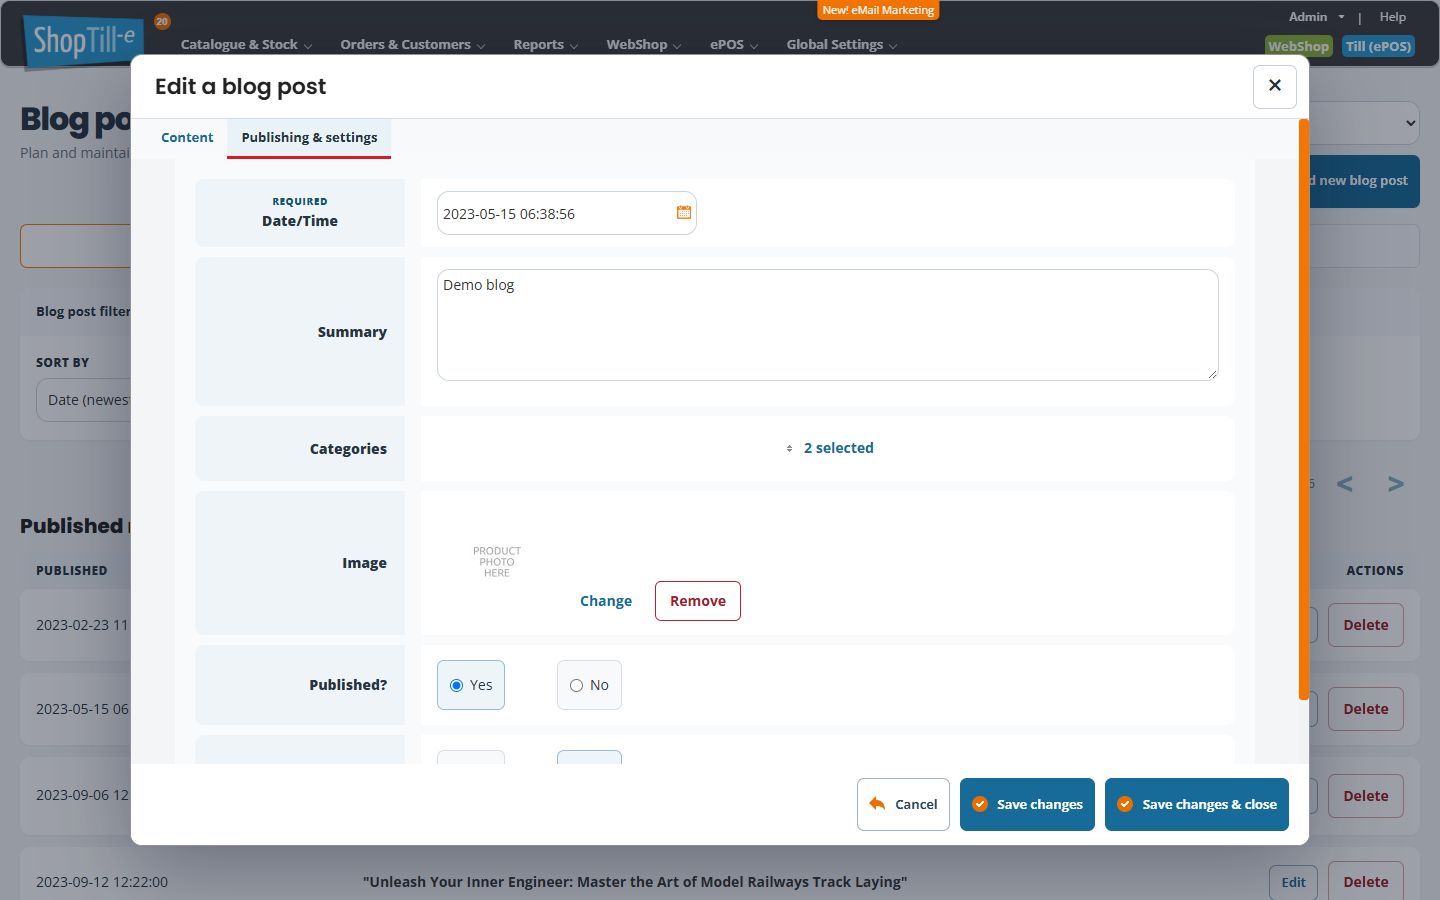1440x900 pixels.
Task: Click Change image link
Action: point(606,601)
